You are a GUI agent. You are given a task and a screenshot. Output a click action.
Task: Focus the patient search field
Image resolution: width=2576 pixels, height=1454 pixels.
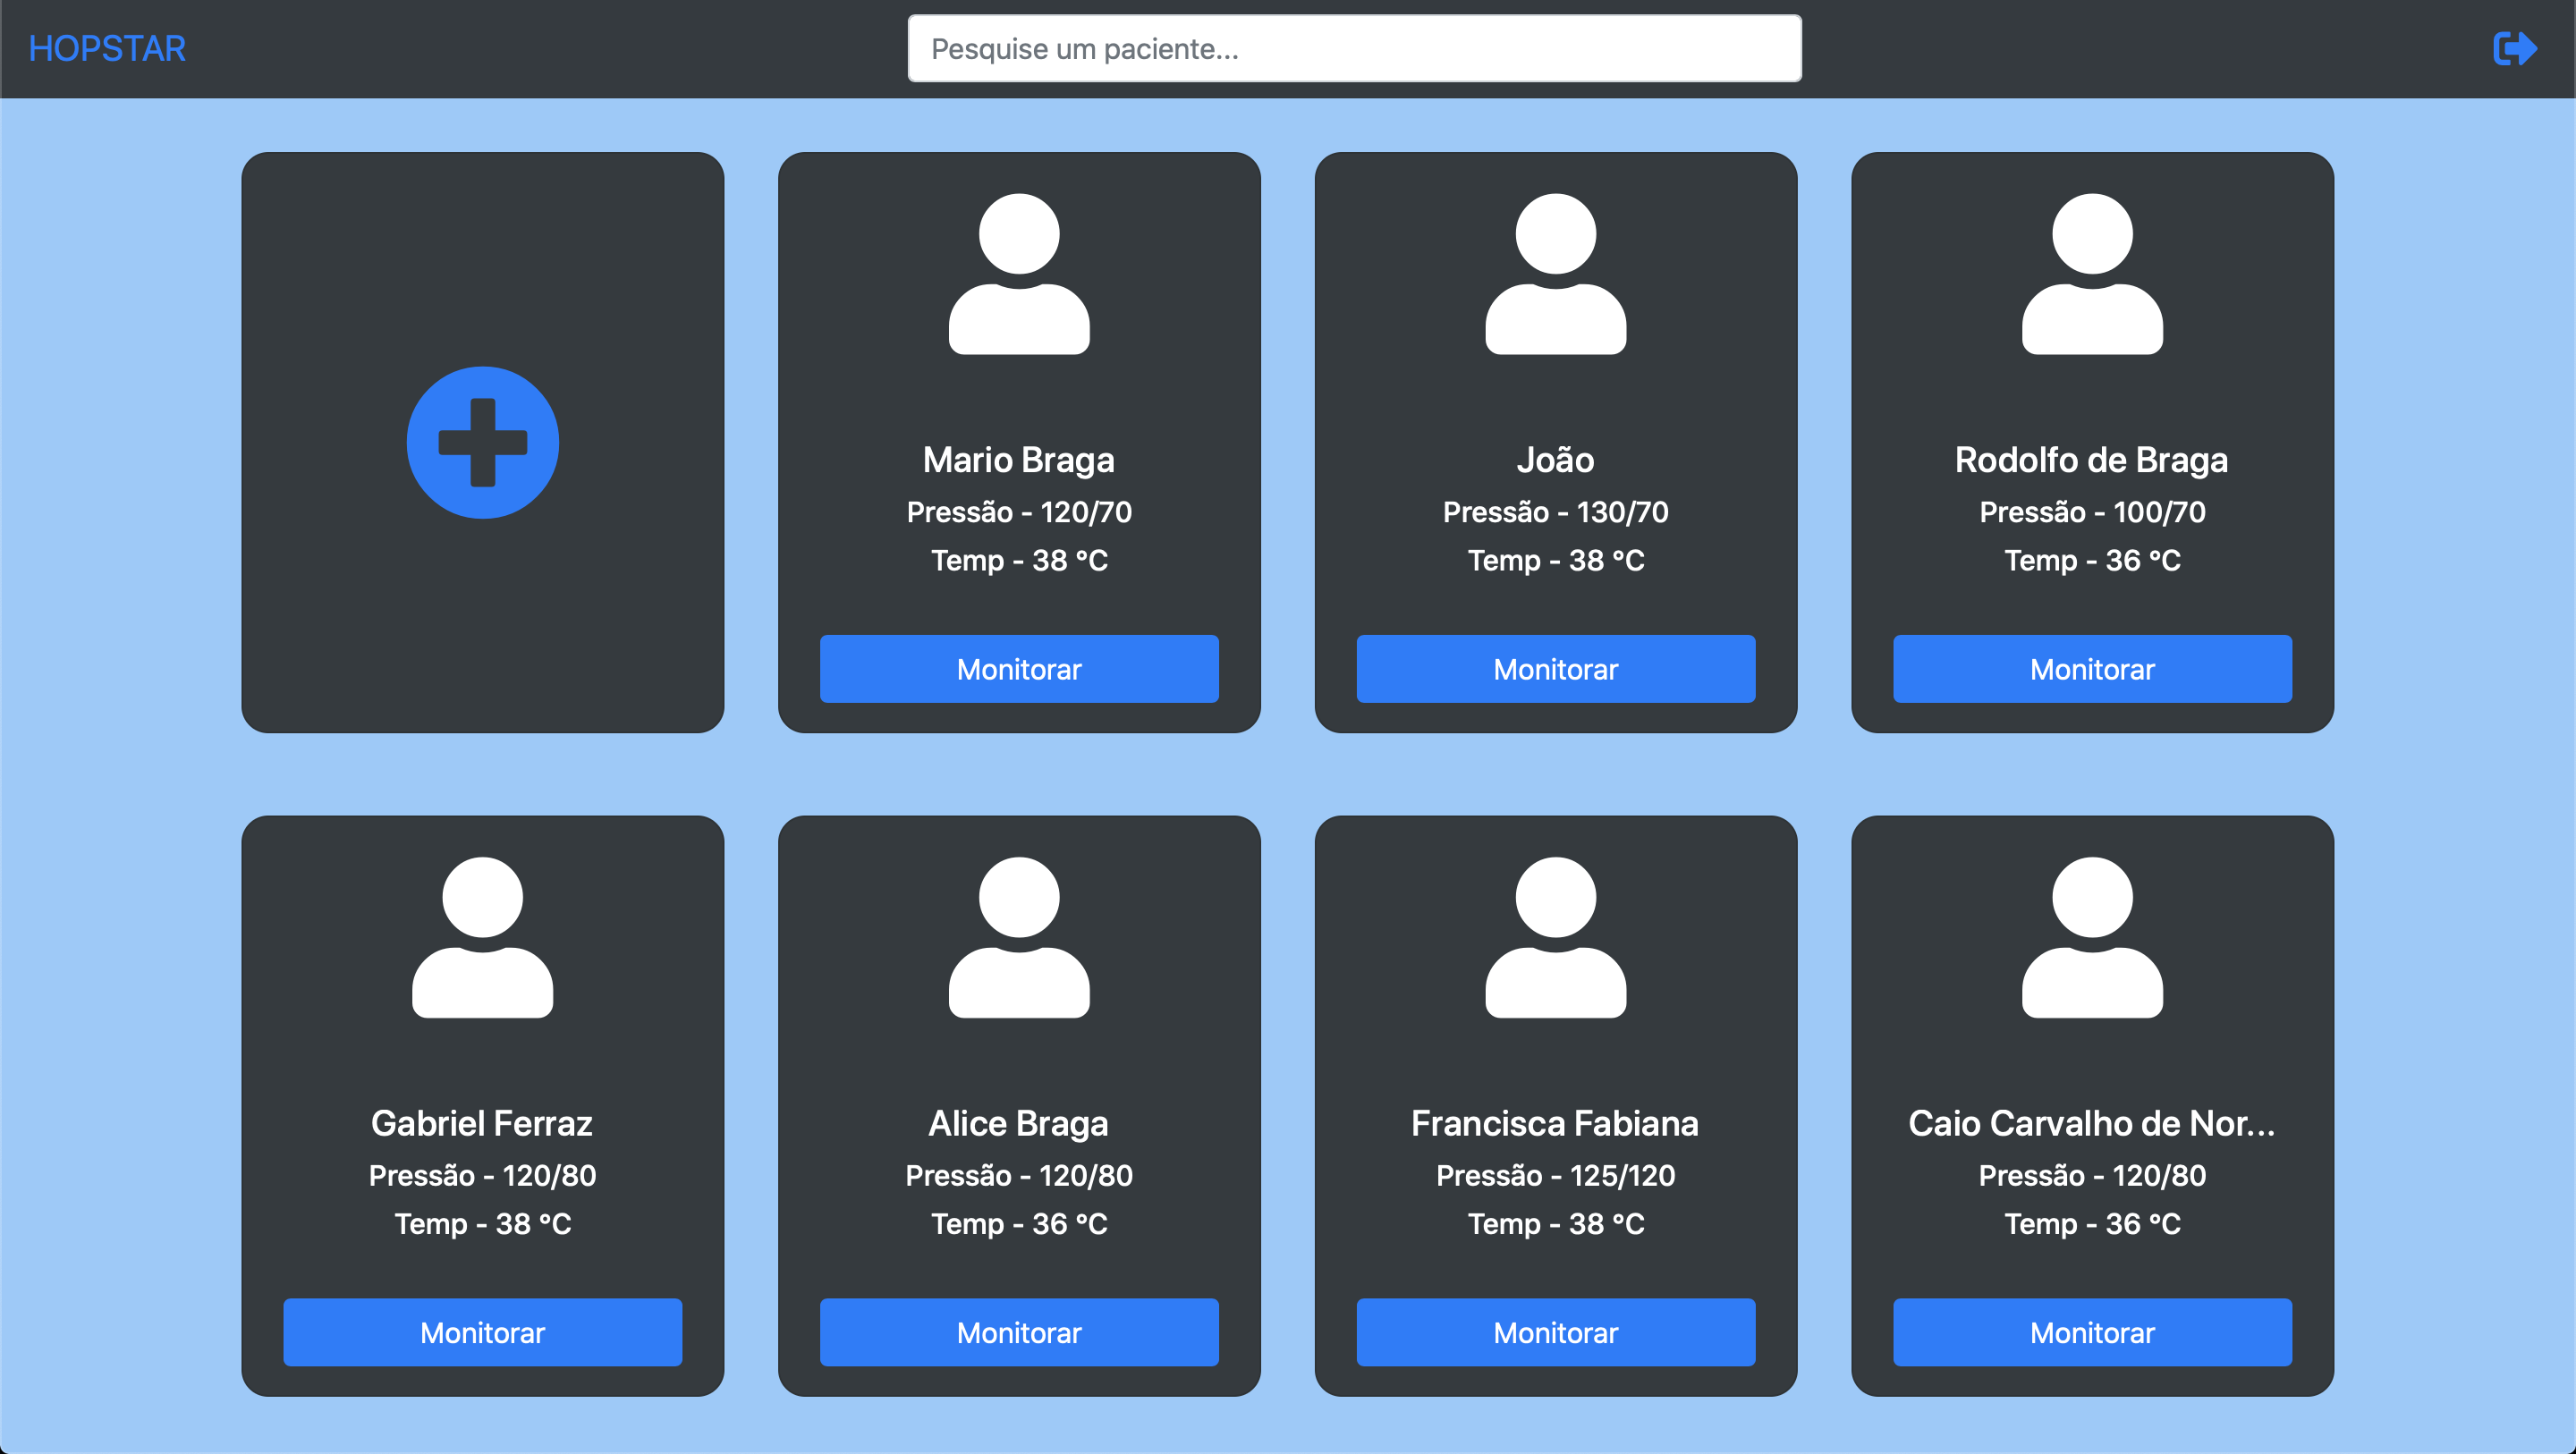click(1354, 48)
